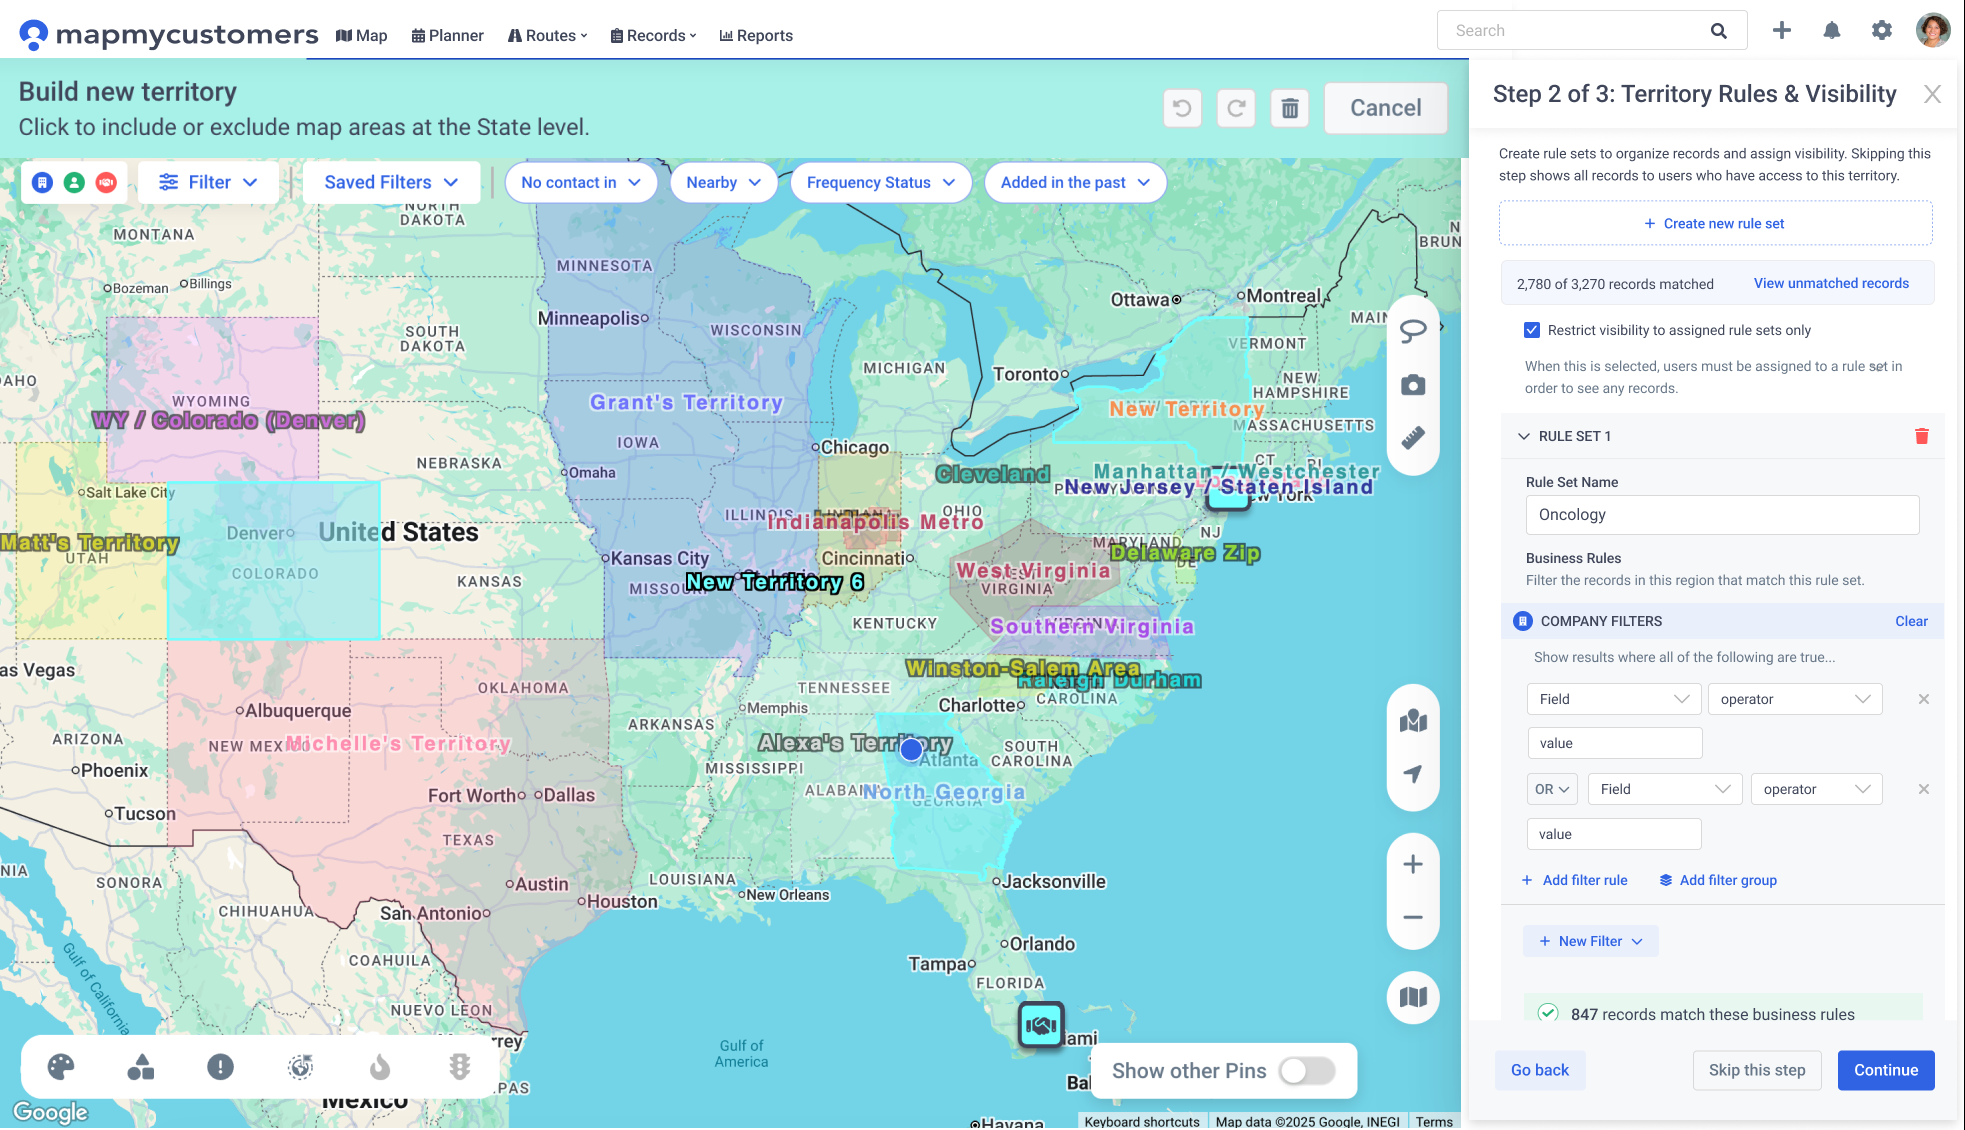Select the ruler measure tool

[x=1413, y=438]
